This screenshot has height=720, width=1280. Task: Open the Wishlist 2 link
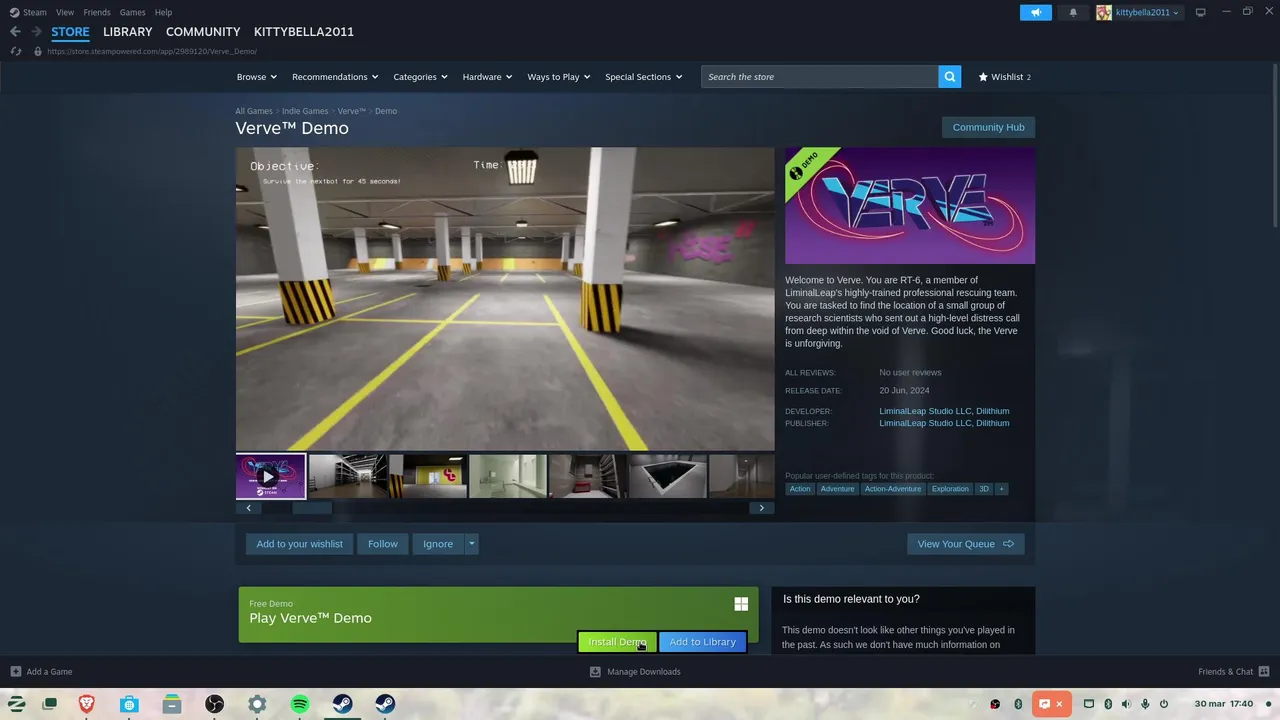[1004, 77]
